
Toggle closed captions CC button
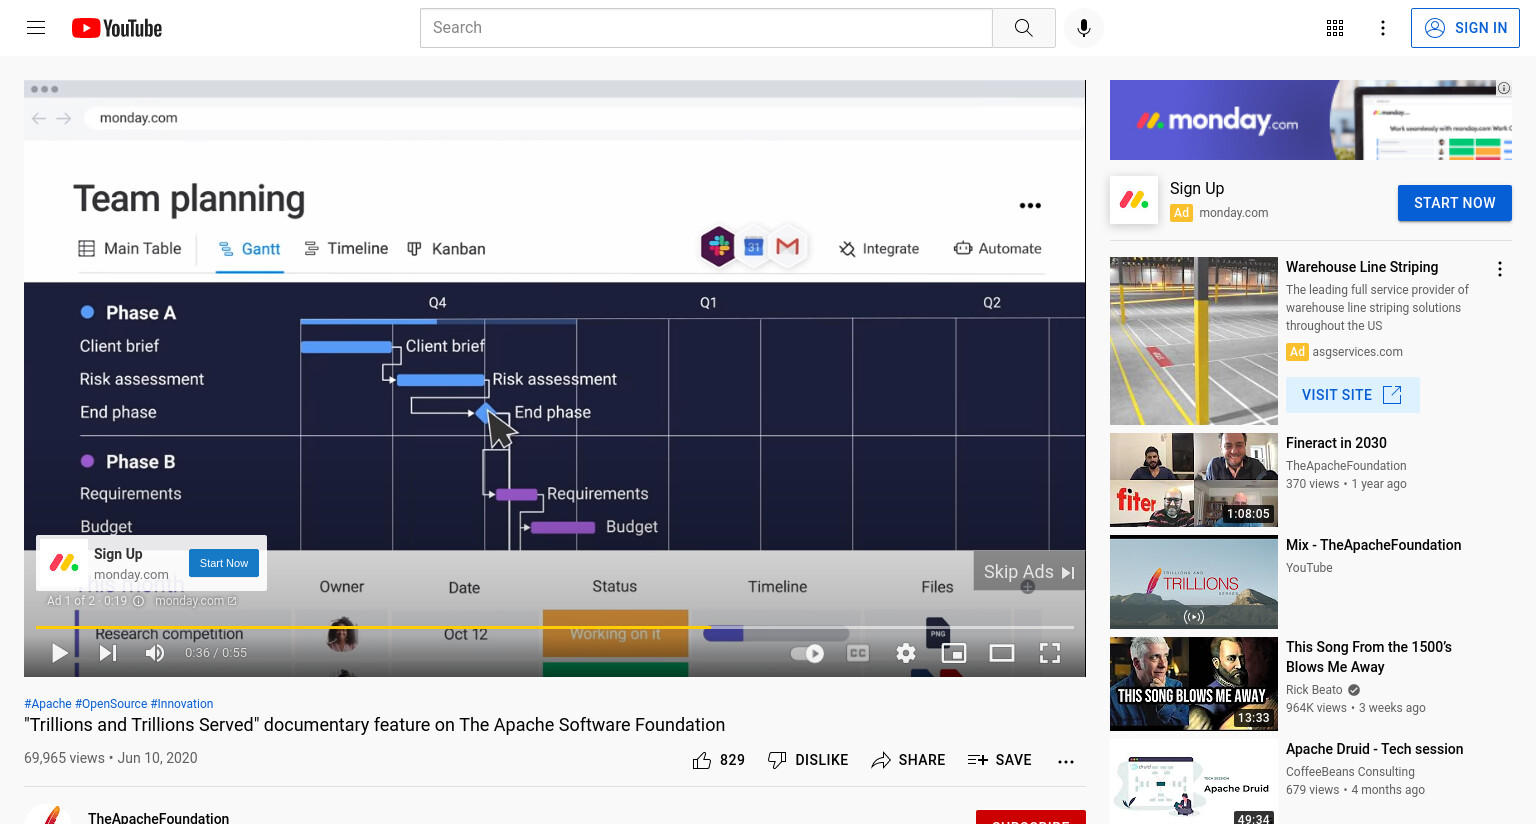click(858, 653)
